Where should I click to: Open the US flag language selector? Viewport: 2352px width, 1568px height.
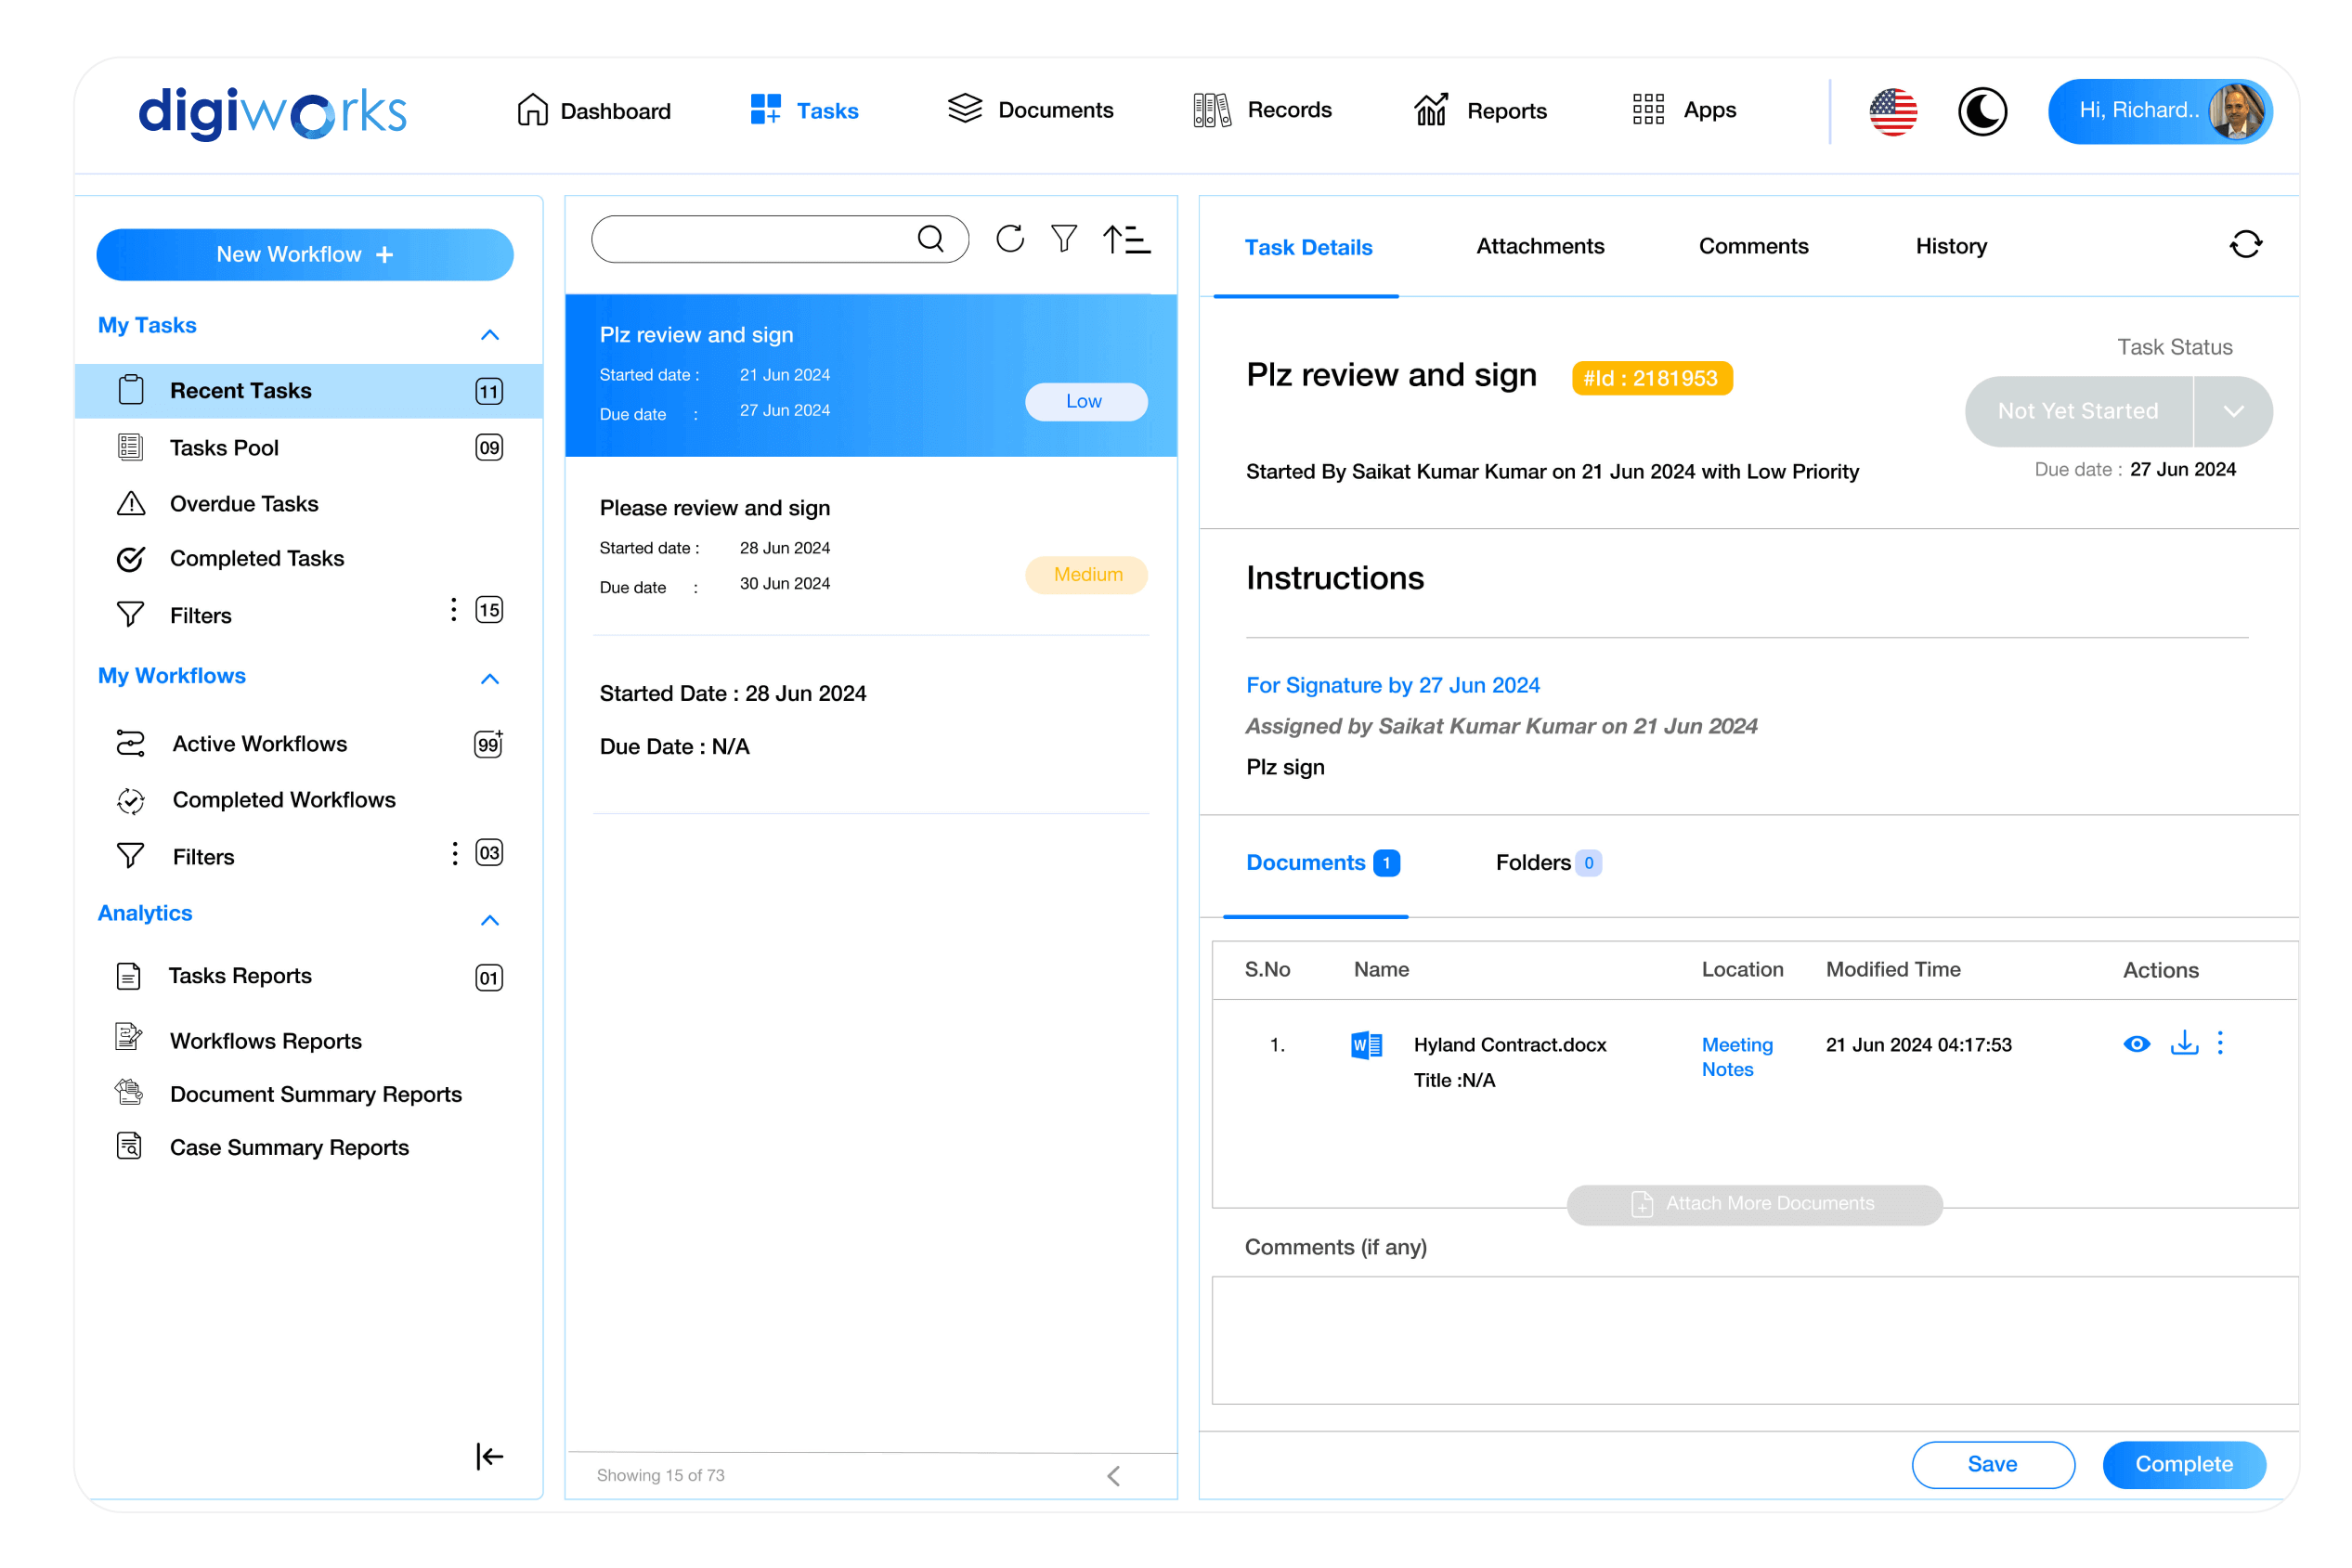(1893, 111)
